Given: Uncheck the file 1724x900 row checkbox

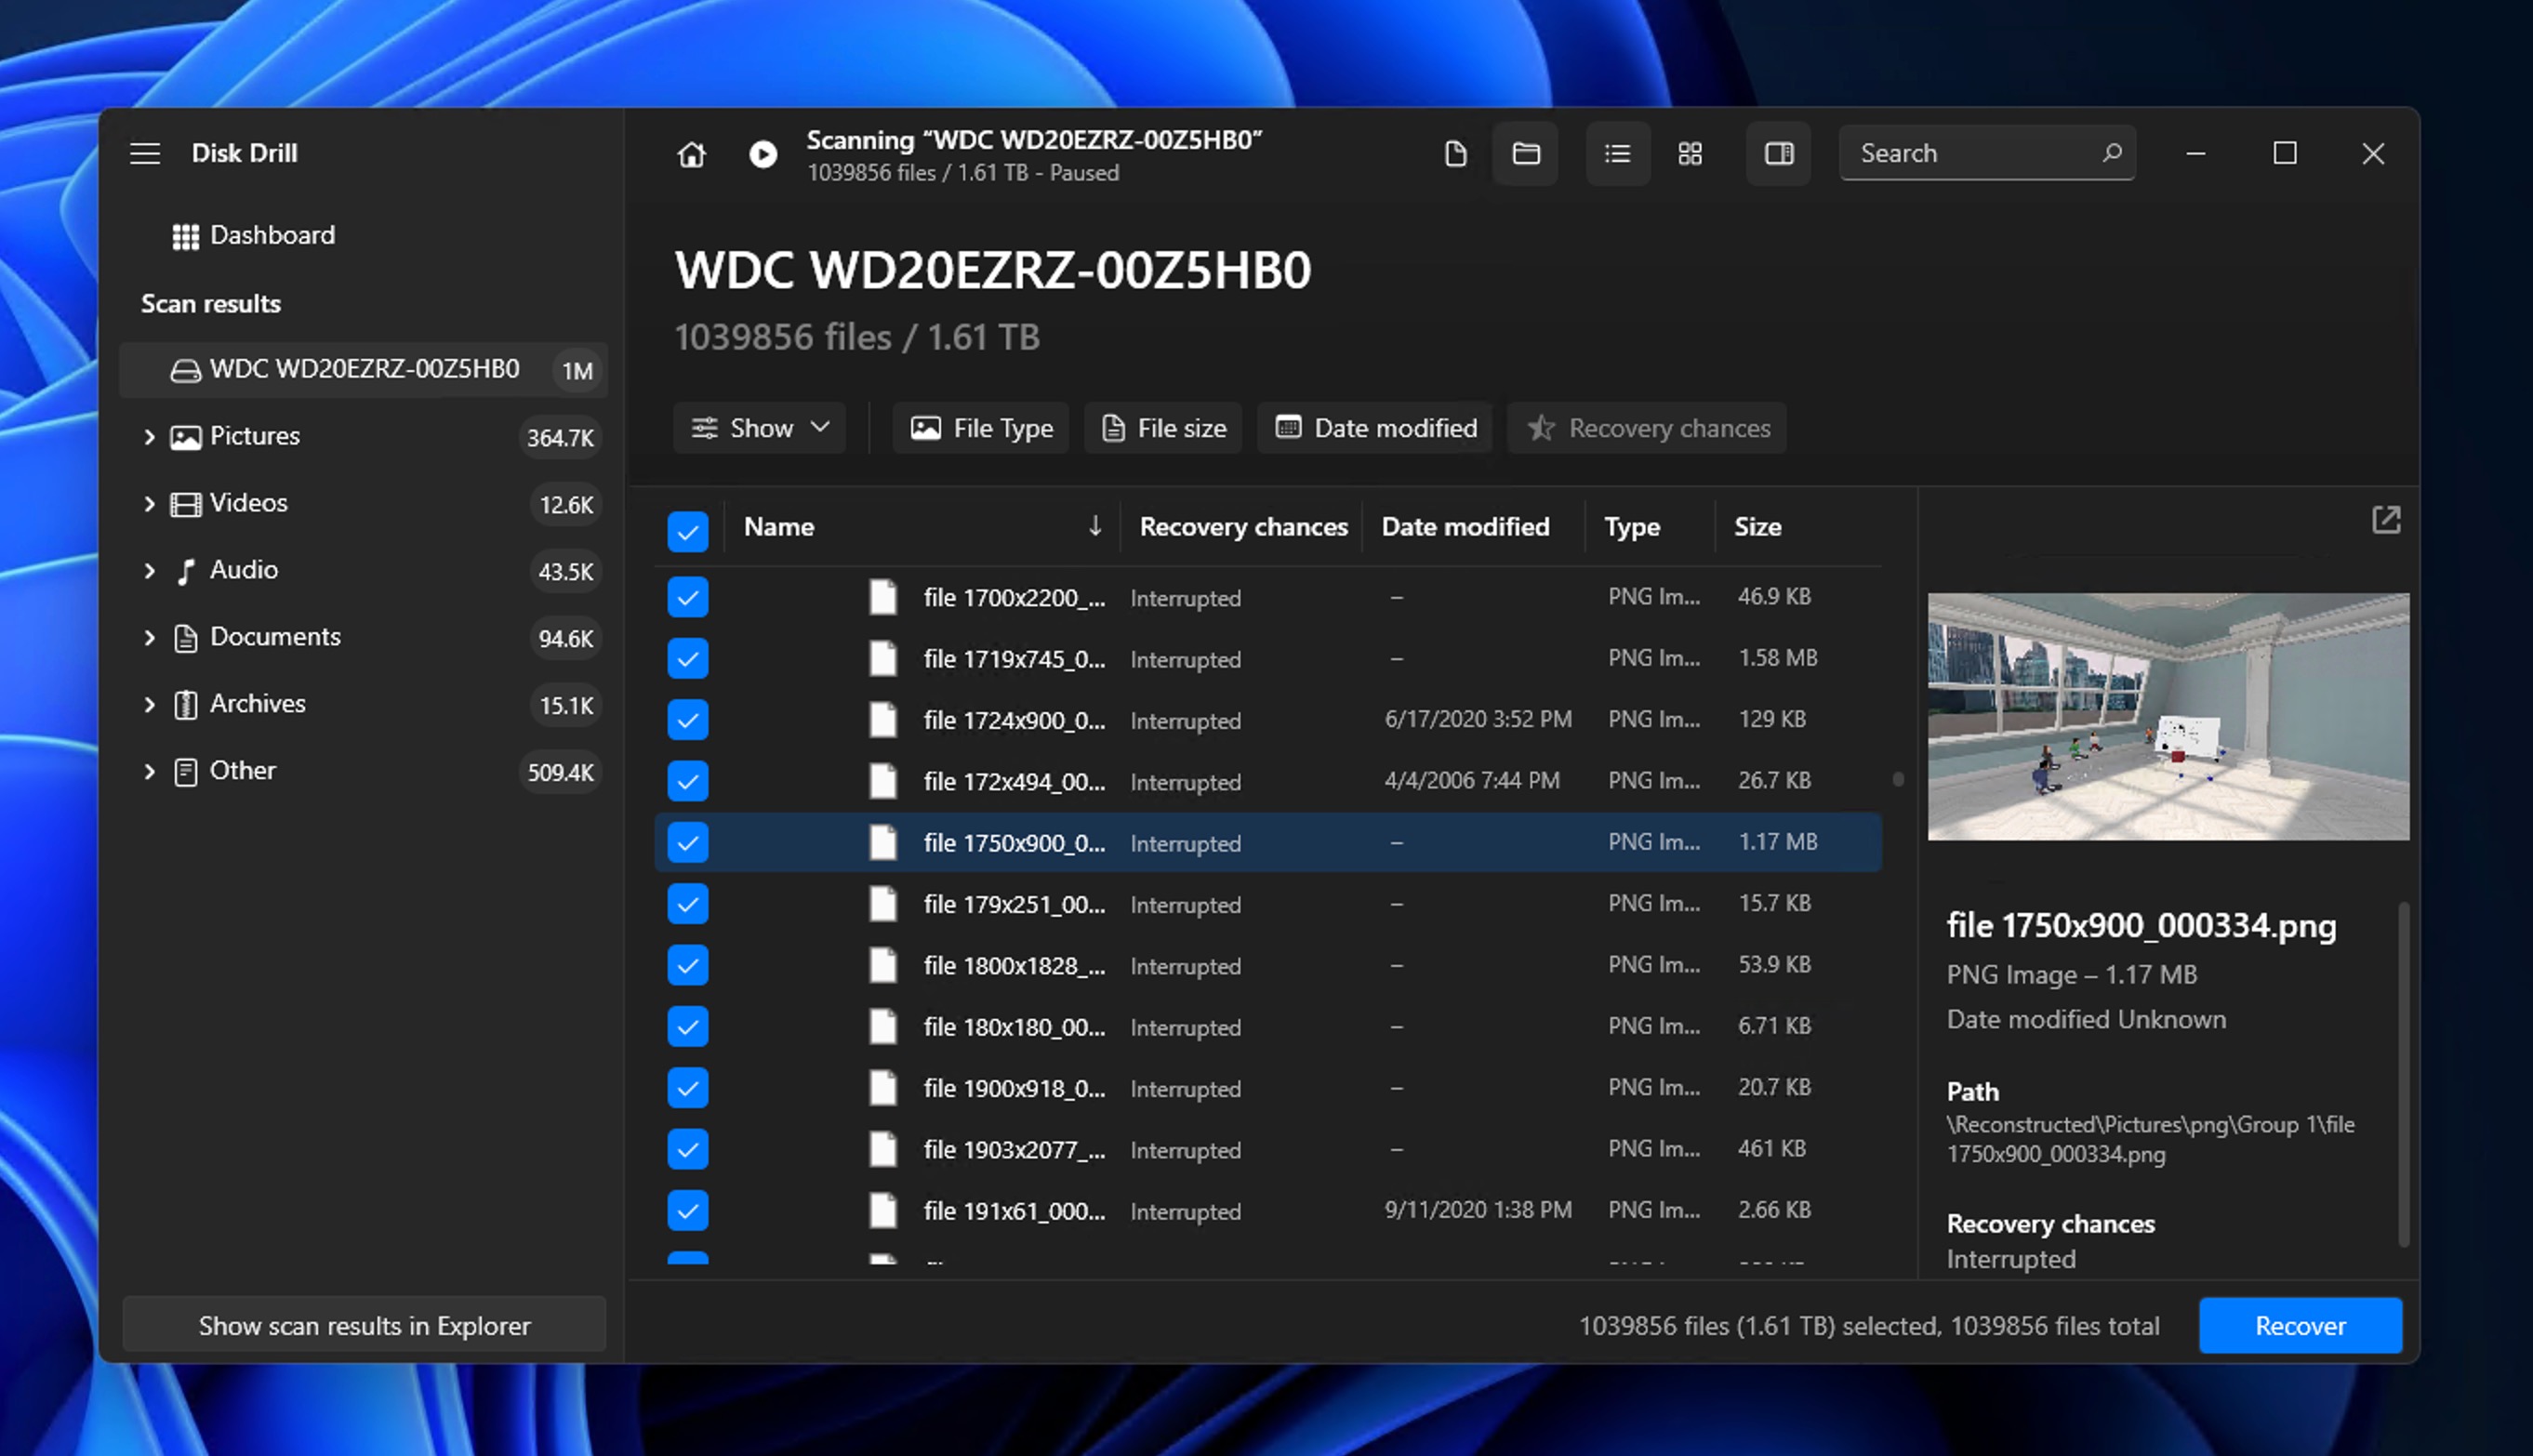Looking at the screenshot, I should click(688, 720).
